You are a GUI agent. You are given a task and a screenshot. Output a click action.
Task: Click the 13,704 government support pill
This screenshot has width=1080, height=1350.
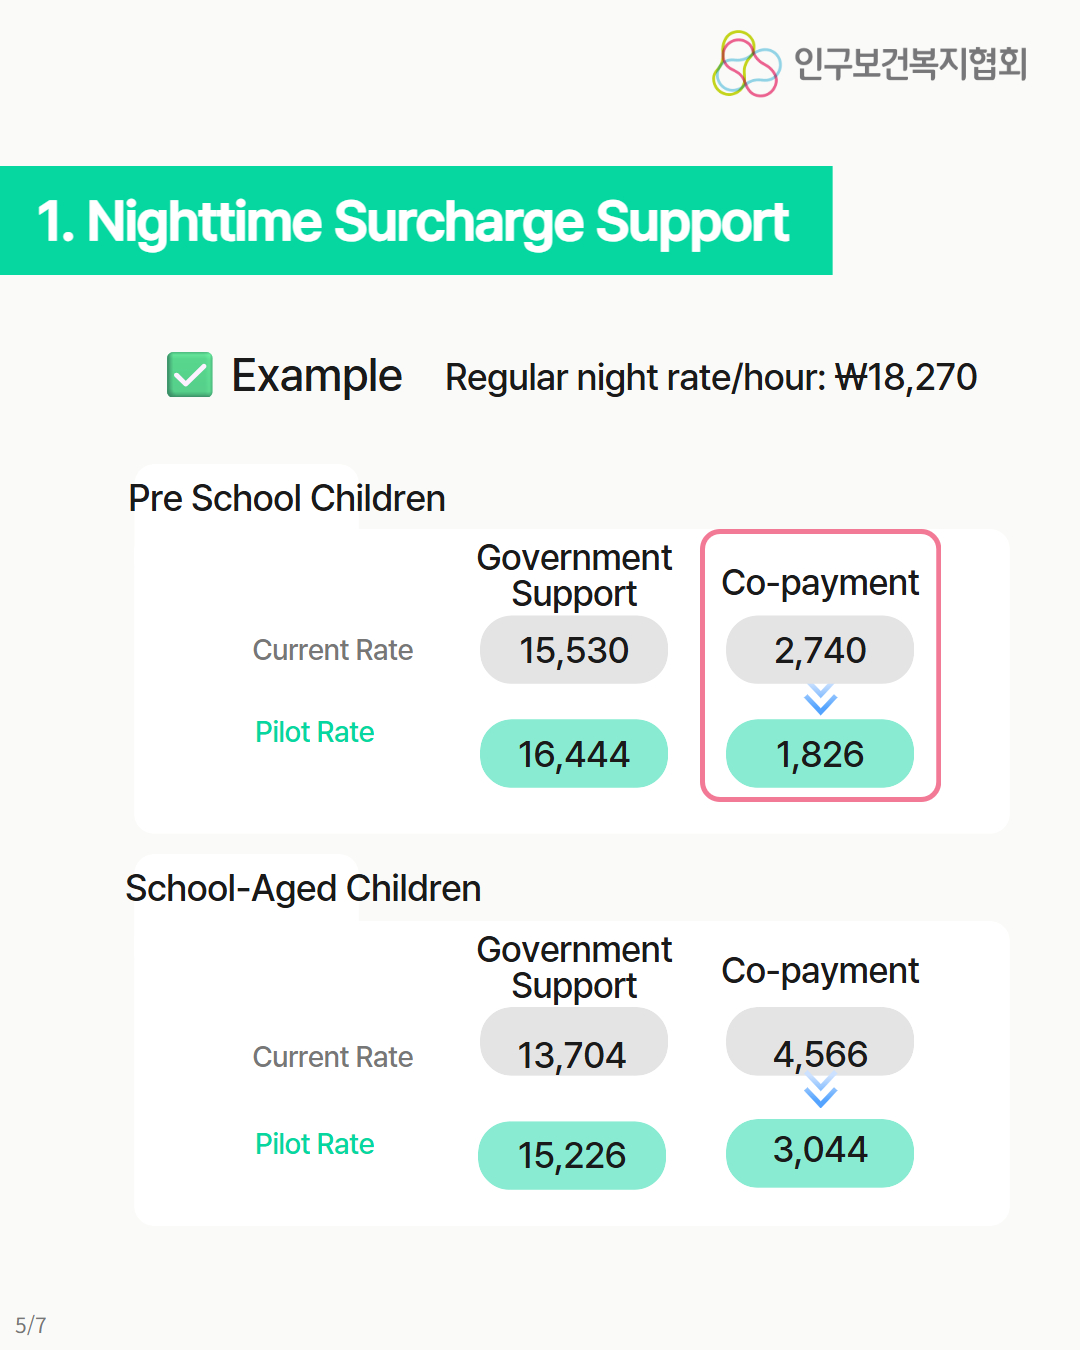click(x=574, y=1043)
